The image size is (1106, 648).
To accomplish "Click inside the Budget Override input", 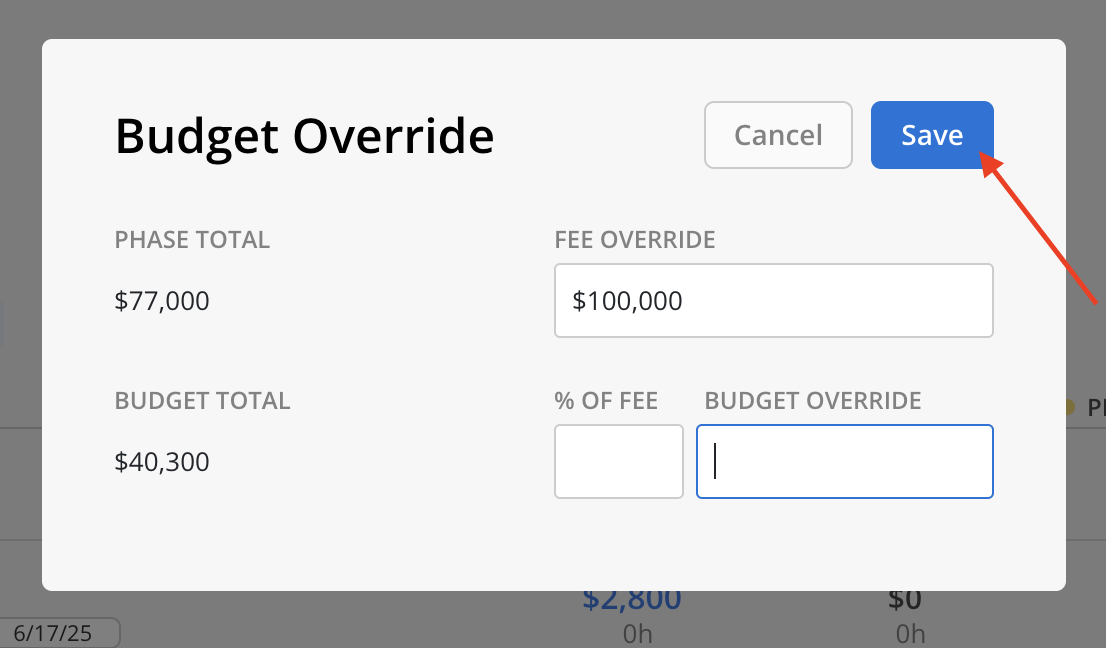I will click(844, 461).
